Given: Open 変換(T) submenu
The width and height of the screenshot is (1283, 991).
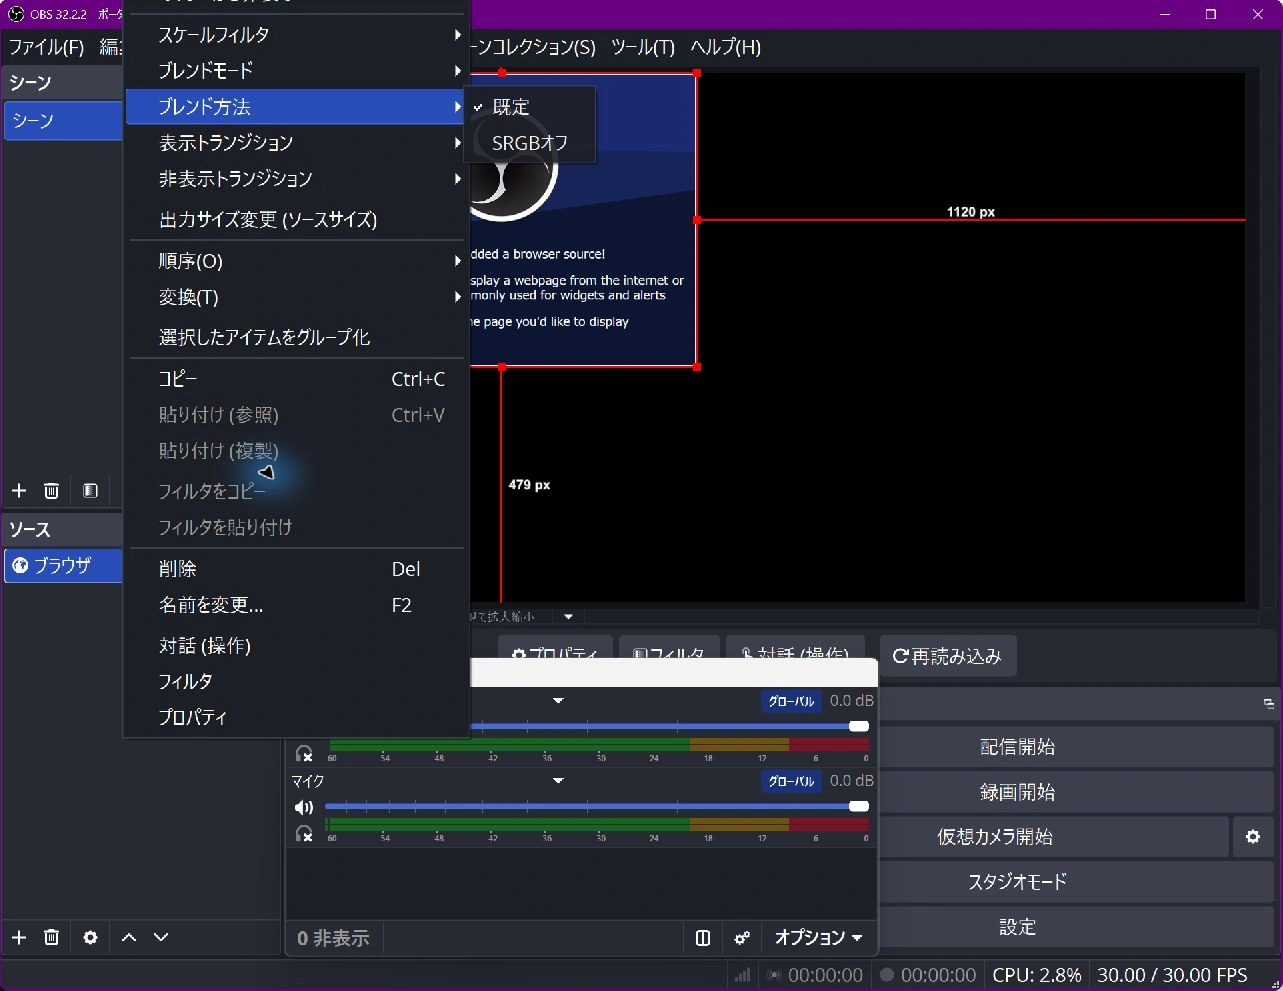Looking at the screenshot, I should click(297, 297).
